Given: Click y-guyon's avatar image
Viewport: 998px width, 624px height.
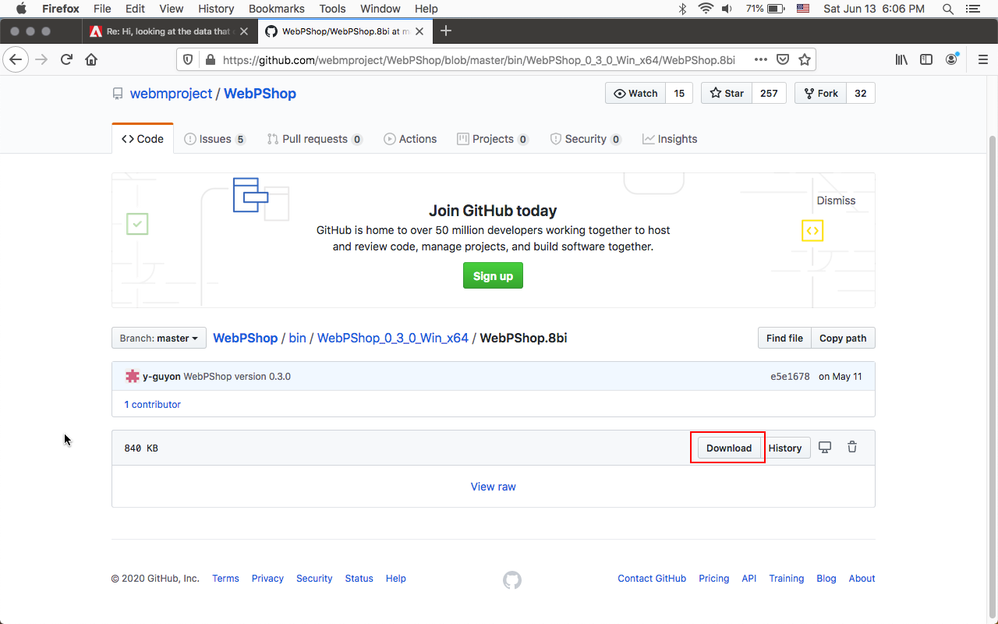Looking at the screenshot, I should 132,376.
